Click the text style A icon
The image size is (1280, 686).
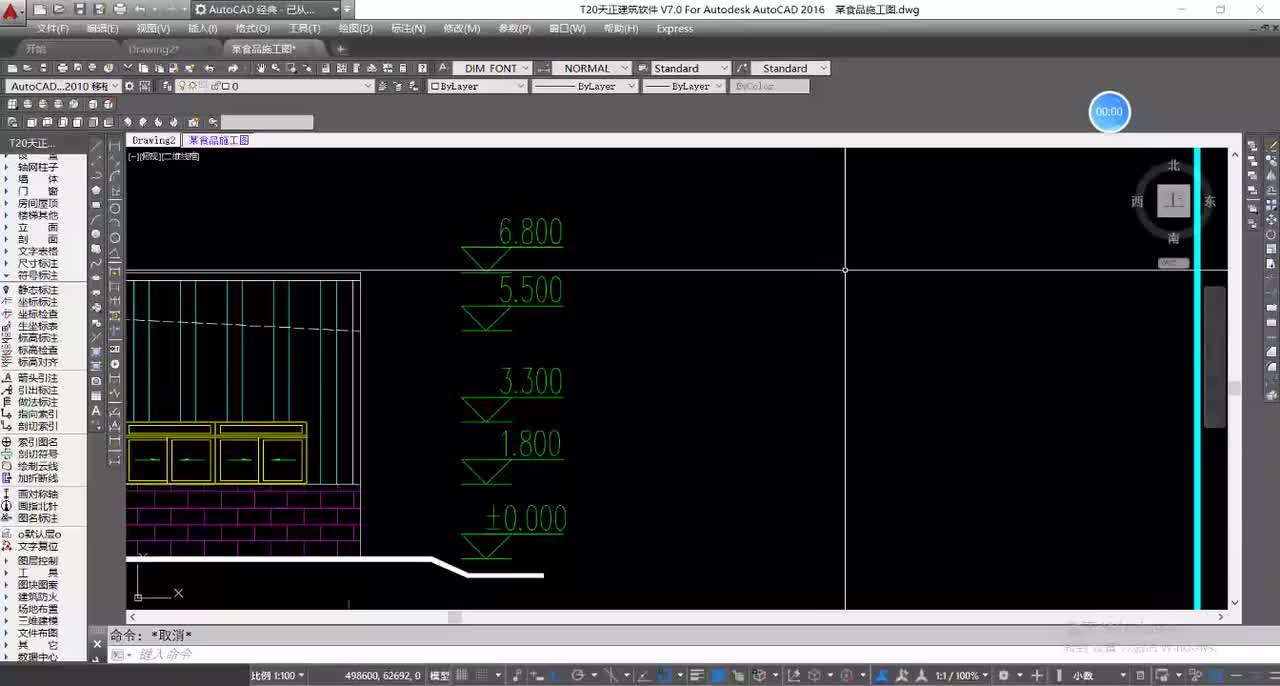tap(444, 68)
